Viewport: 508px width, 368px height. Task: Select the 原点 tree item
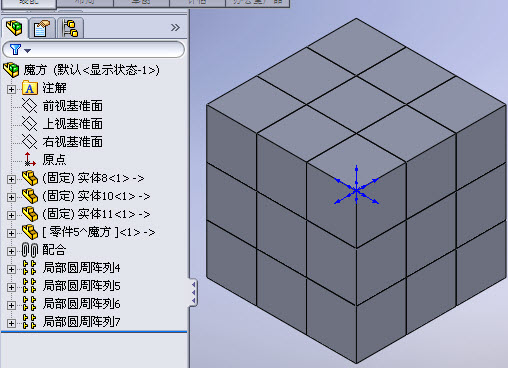[x=54, y=160]
